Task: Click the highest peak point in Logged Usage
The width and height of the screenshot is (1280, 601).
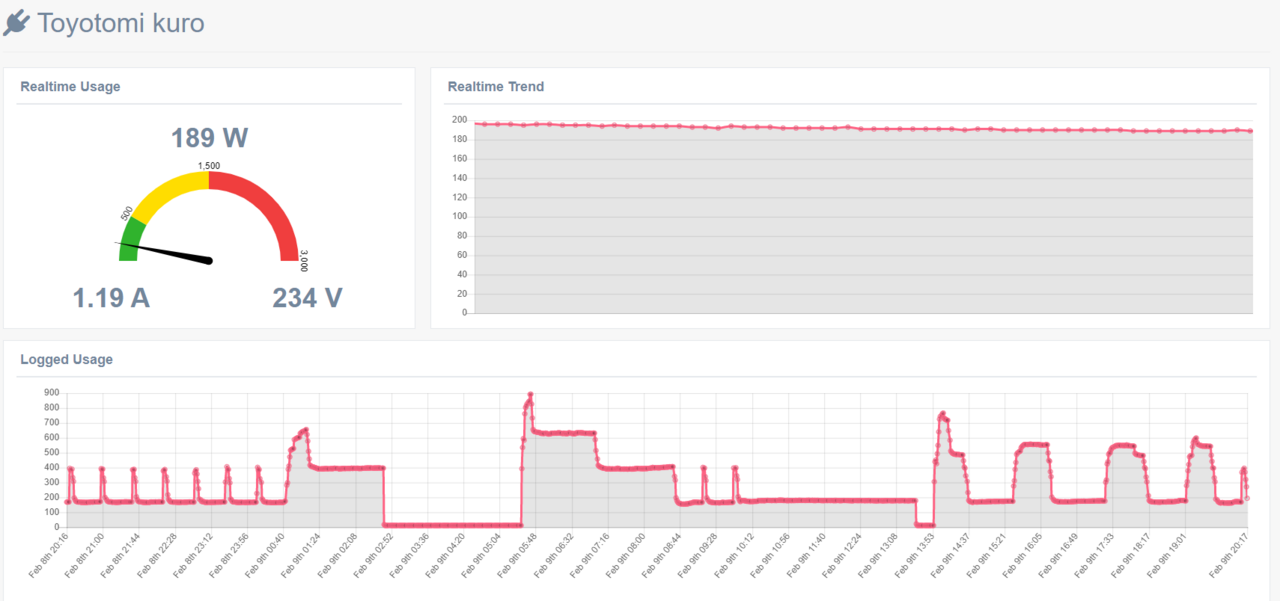Action: (530, 395)
